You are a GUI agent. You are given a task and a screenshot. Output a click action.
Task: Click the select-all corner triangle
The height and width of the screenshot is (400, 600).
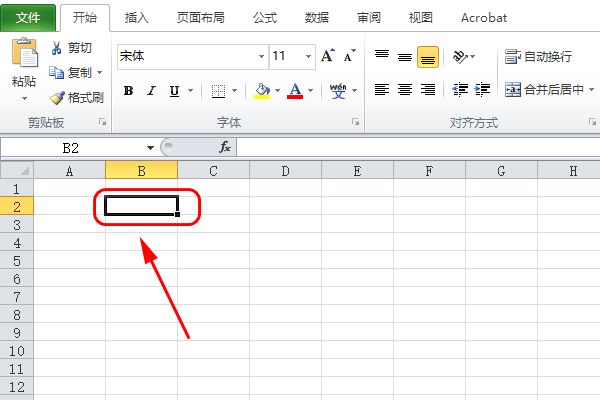click(x=17, y=170)
